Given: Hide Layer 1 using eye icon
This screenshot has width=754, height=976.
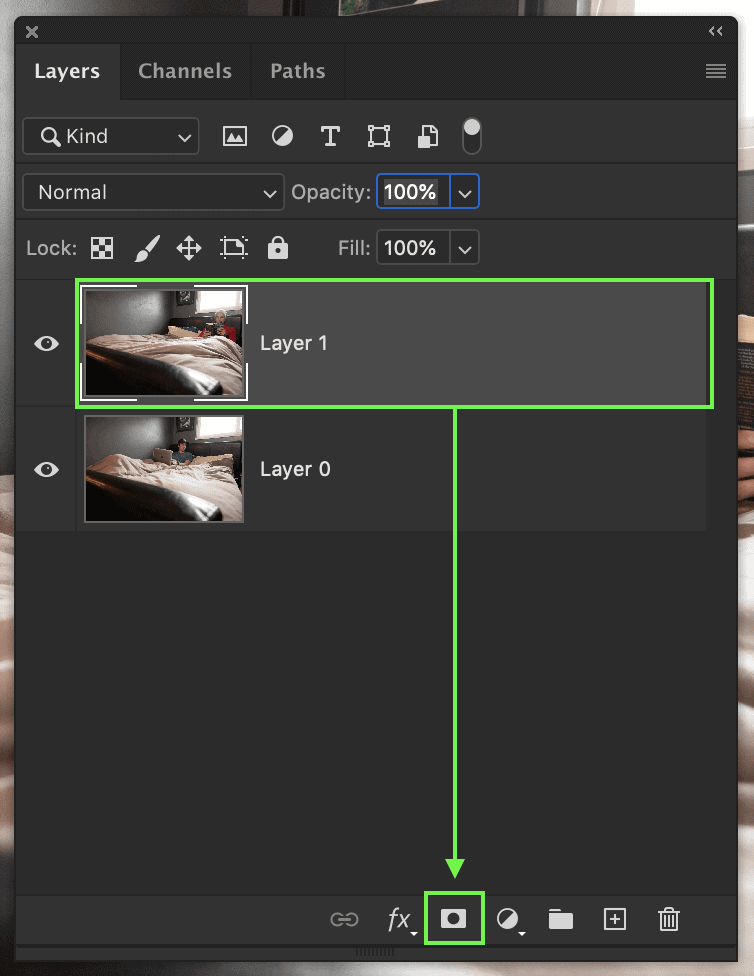Looking at the screenshot, I should click(x=47, y=343).
